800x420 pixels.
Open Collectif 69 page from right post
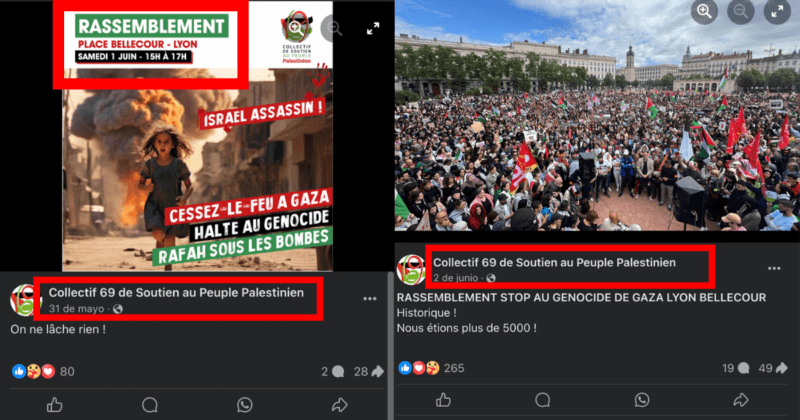[555, 262]
